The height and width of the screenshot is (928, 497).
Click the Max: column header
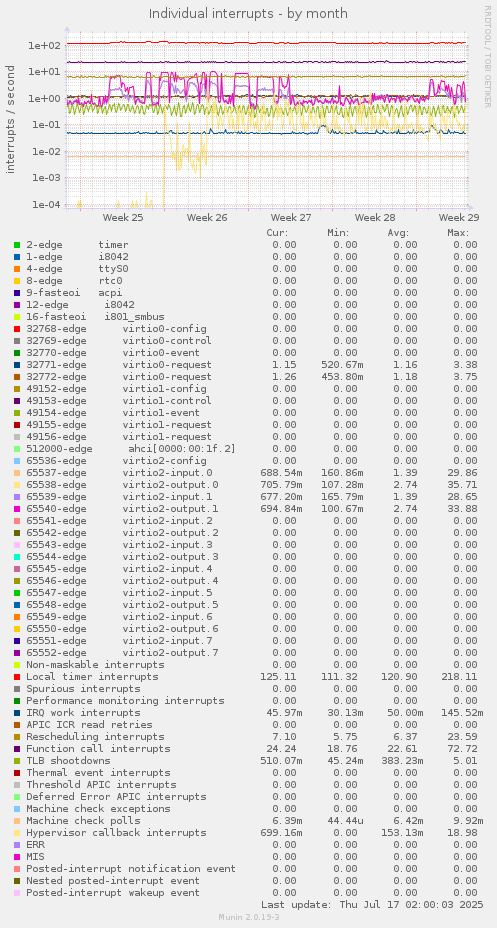click(x=459, y=233)
